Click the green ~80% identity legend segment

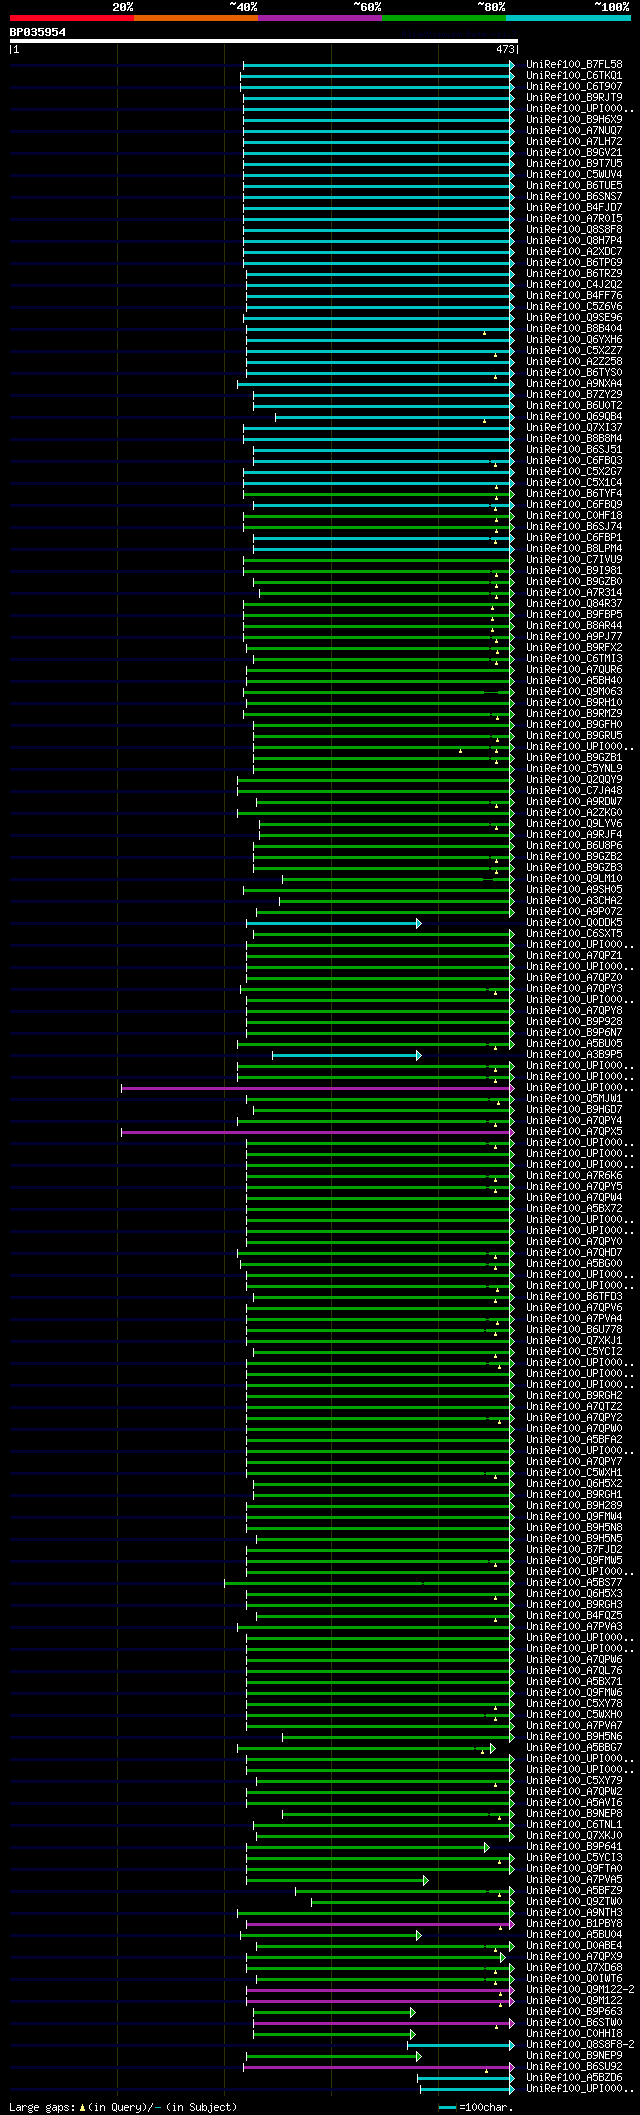point(444,18)
